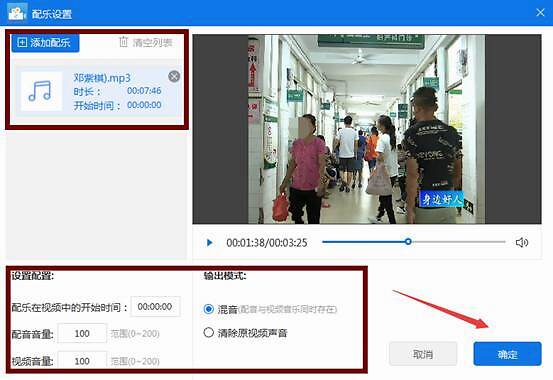Viewport: 553px width, 380px height.
Task: Click the video preview frame
Action: pyautogui.click(x=367, y=129)
